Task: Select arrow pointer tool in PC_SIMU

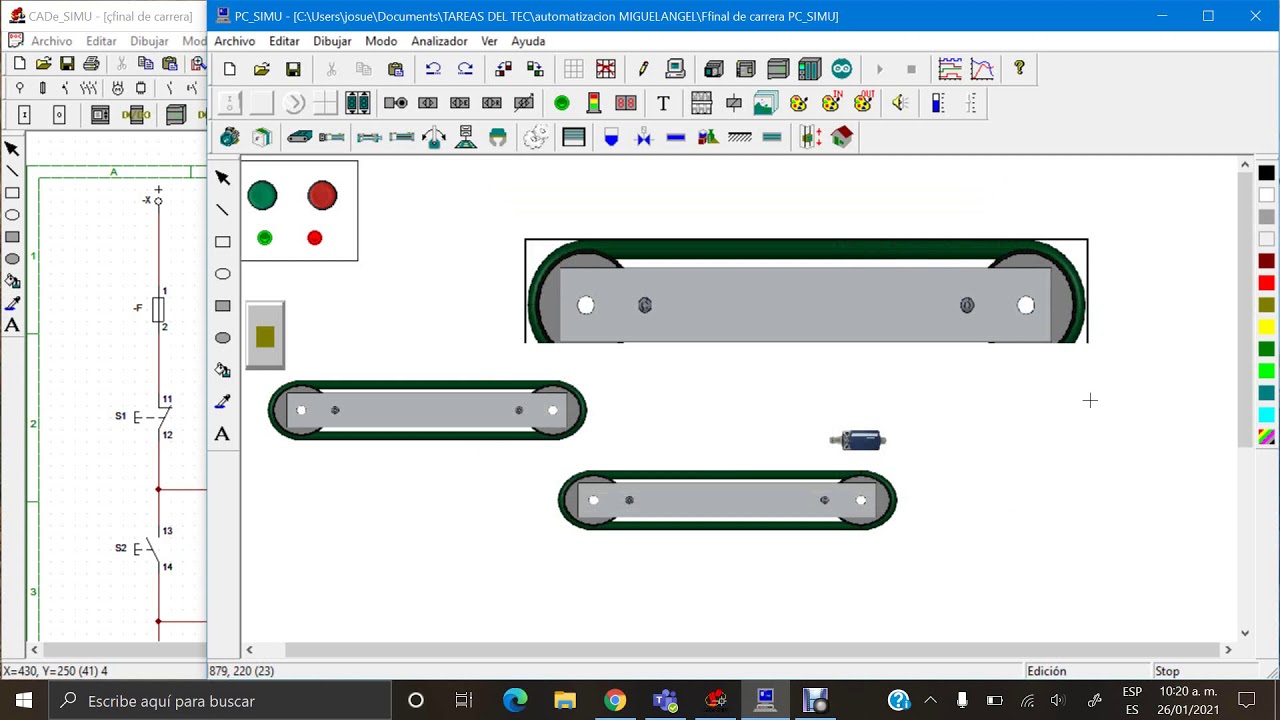Action: (x=223, y=178)
